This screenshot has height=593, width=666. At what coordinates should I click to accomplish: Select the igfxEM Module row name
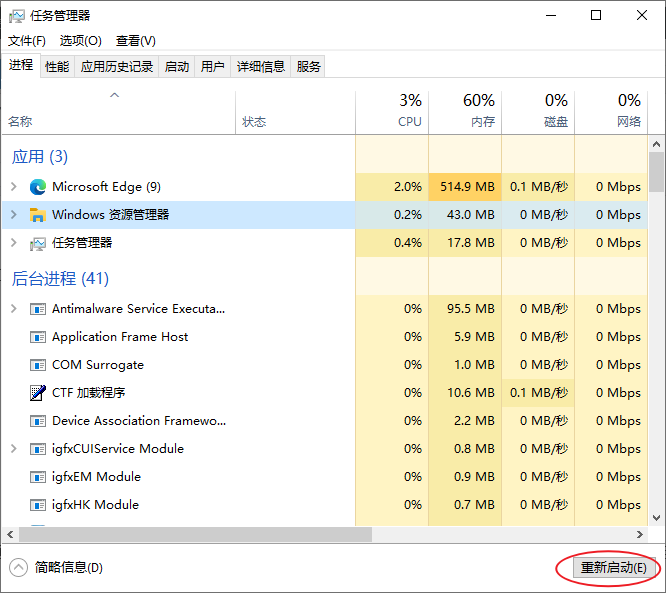tap(96, 477)
